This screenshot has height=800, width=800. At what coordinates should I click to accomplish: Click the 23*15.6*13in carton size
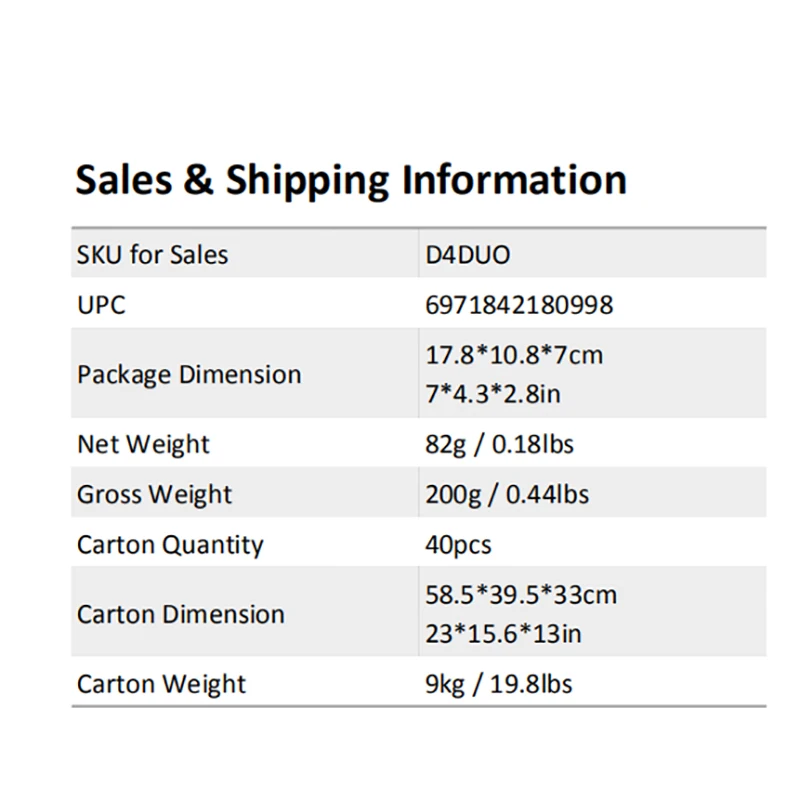pyautogui.click(x=504, y=634)
